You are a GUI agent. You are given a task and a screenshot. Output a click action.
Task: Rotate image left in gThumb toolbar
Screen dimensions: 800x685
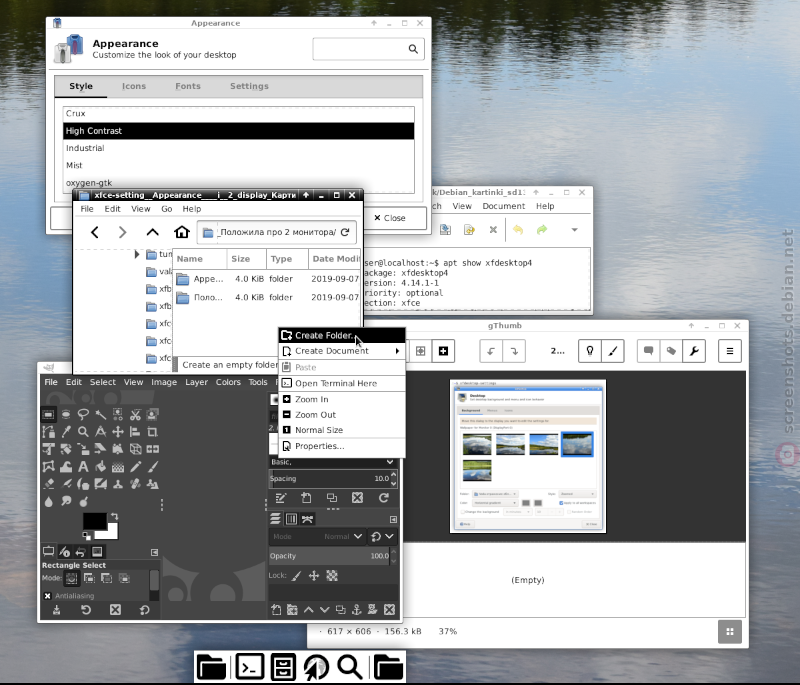click(491, 351)
